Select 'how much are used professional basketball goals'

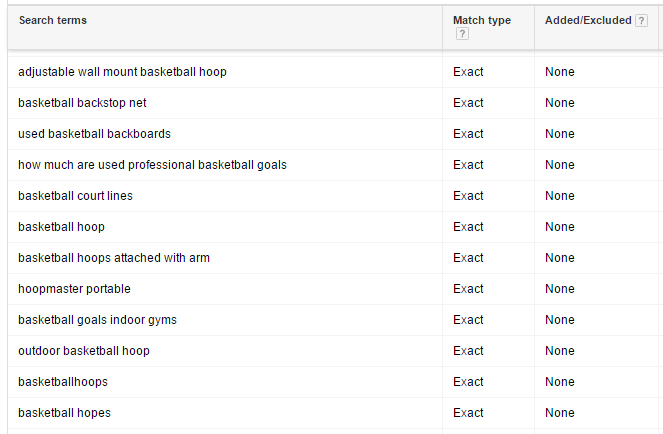click(x=152, y=165)
